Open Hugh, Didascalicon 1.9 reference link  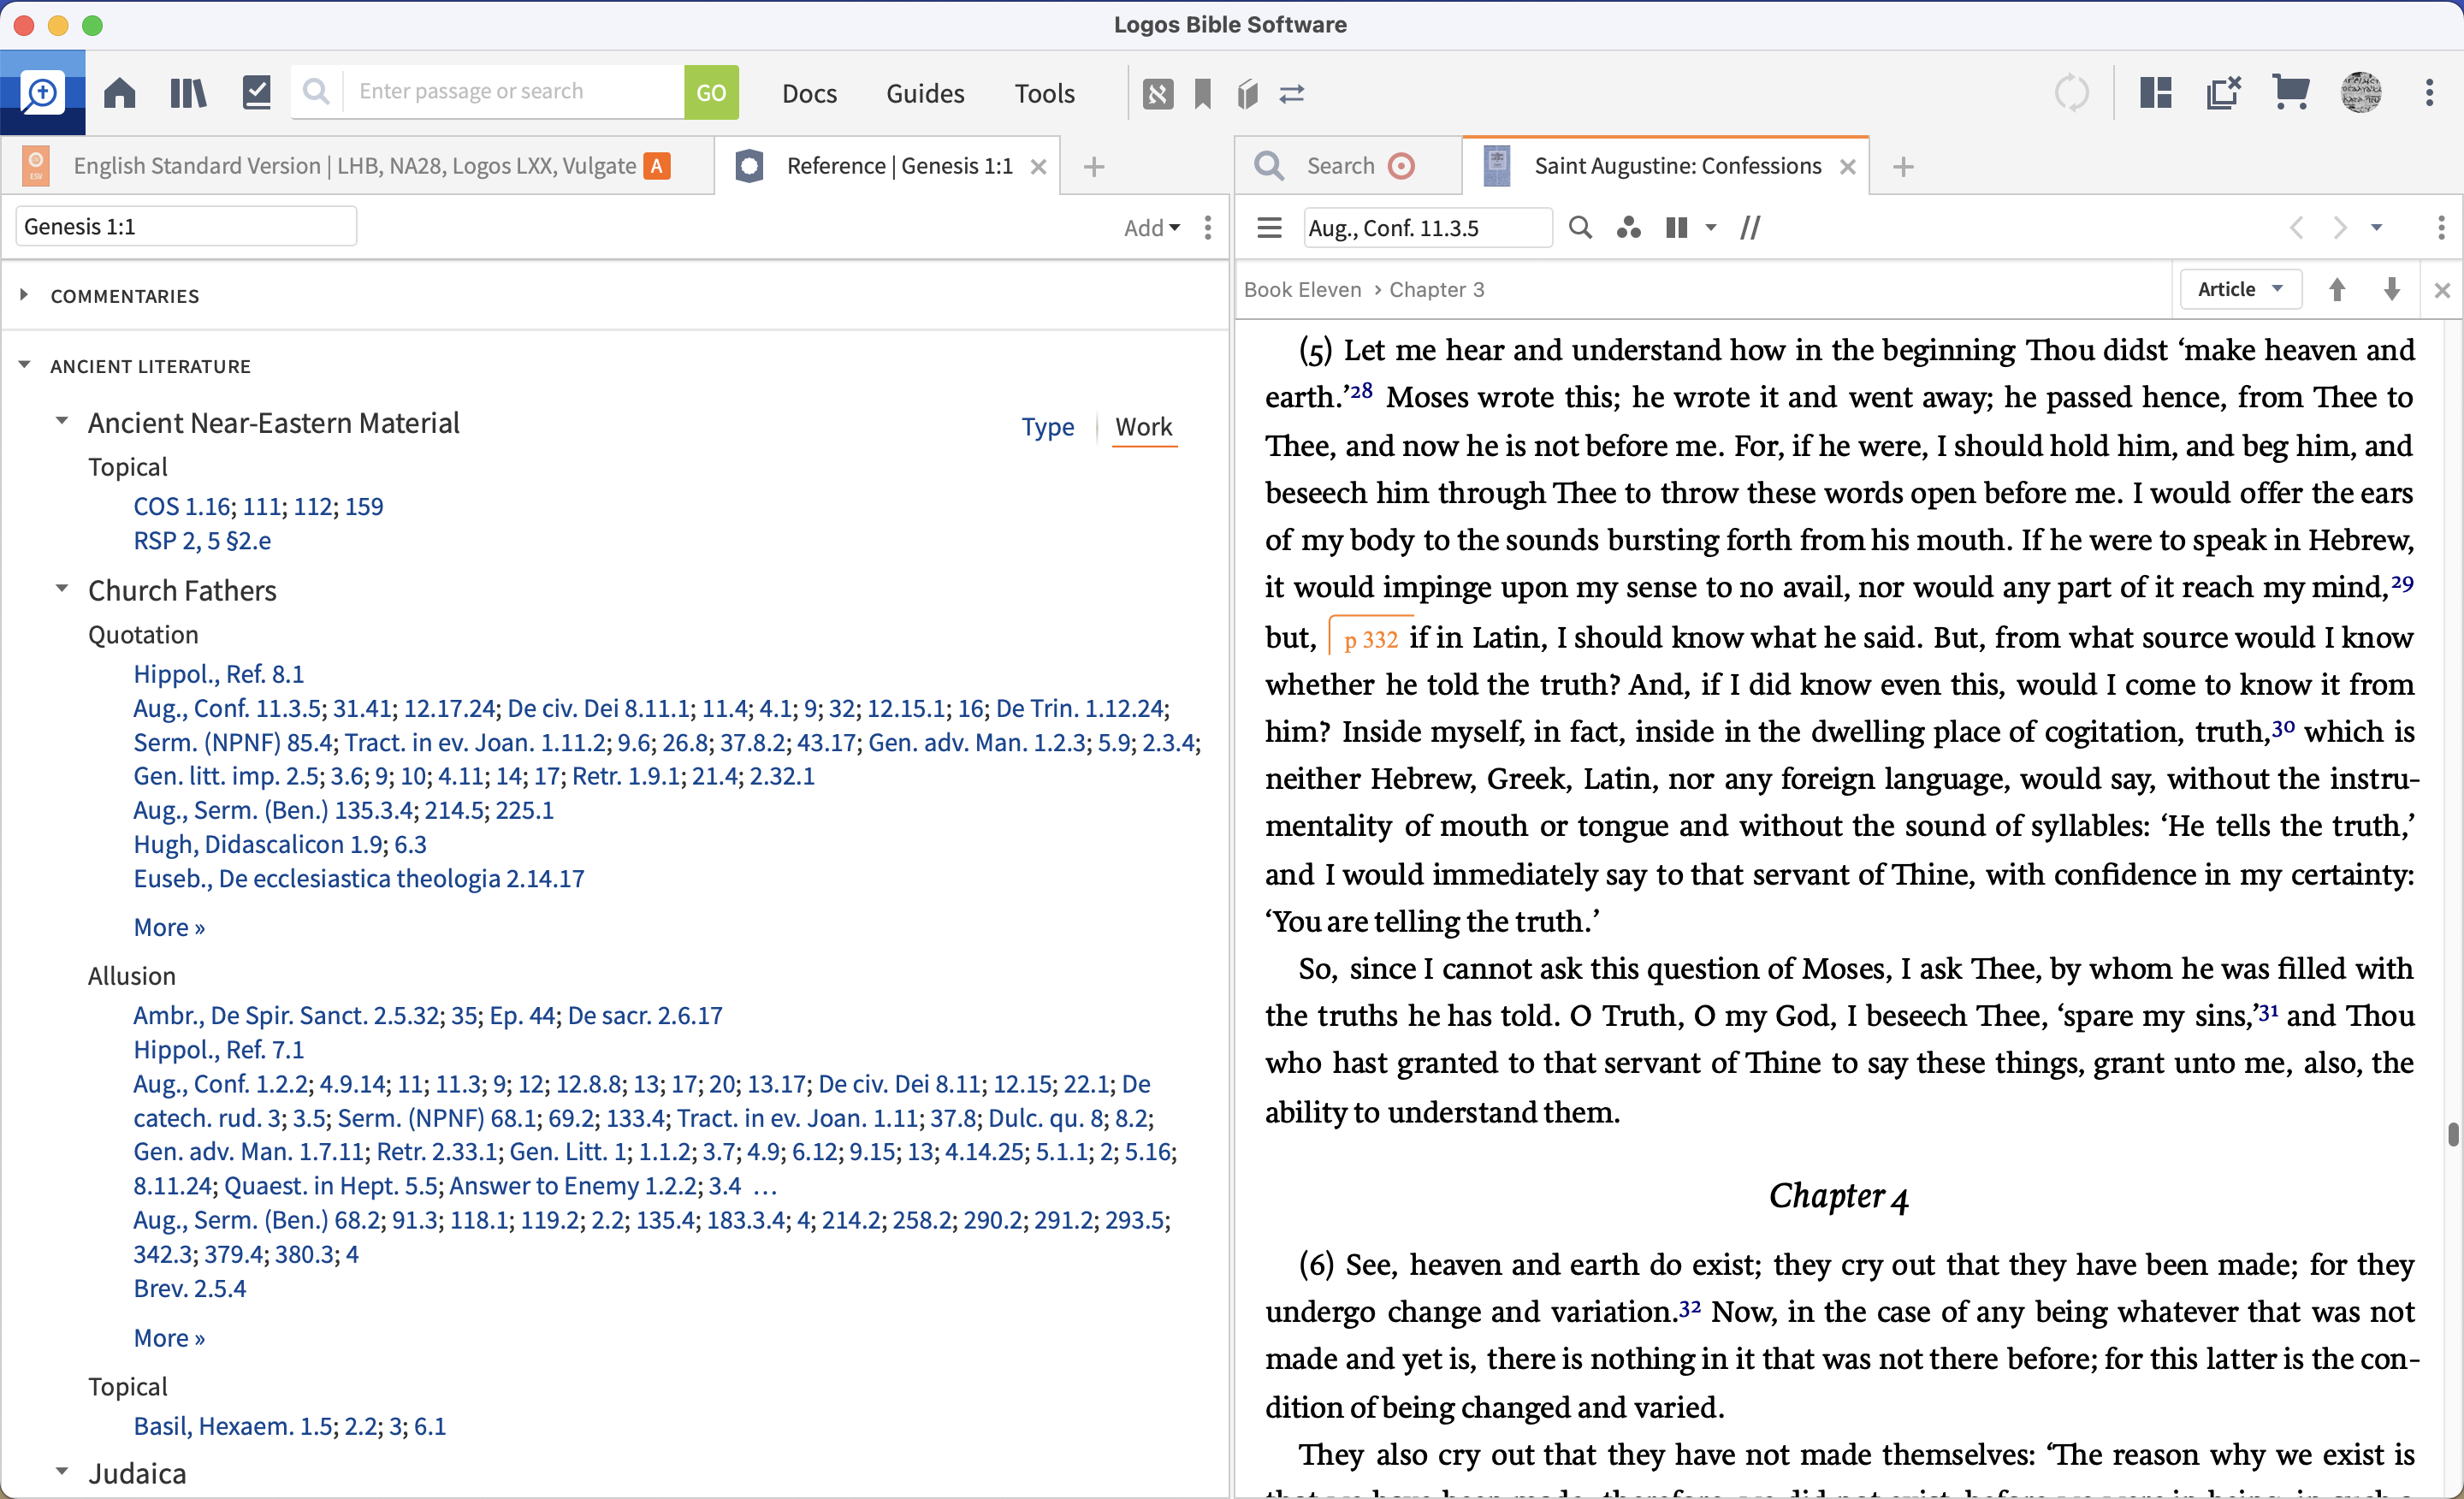pos(257,844)
